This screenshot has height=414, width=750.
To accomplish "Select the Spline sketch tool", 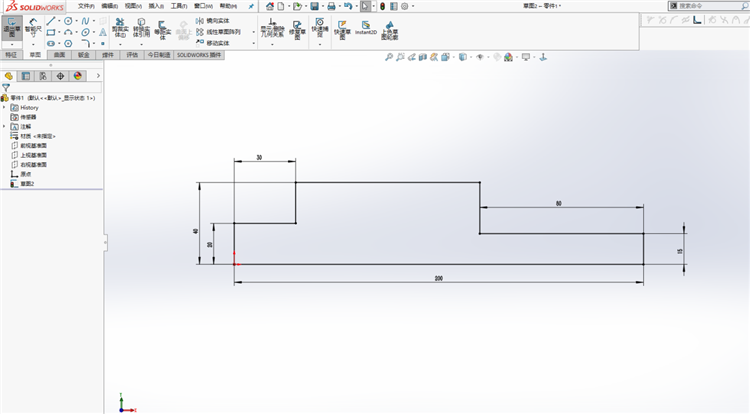I will click(85, 21).
